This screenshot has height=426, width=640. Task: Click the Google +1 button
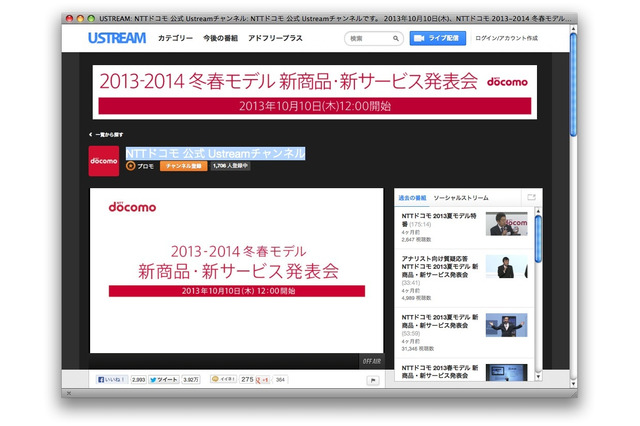(x=262, y=380)
